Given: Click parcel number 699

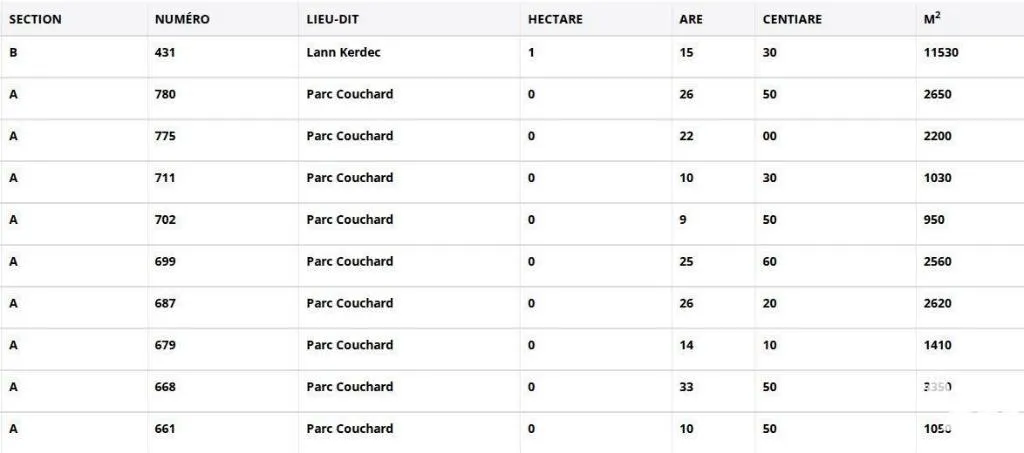Looking at the screenshot, I should [165, 261].
